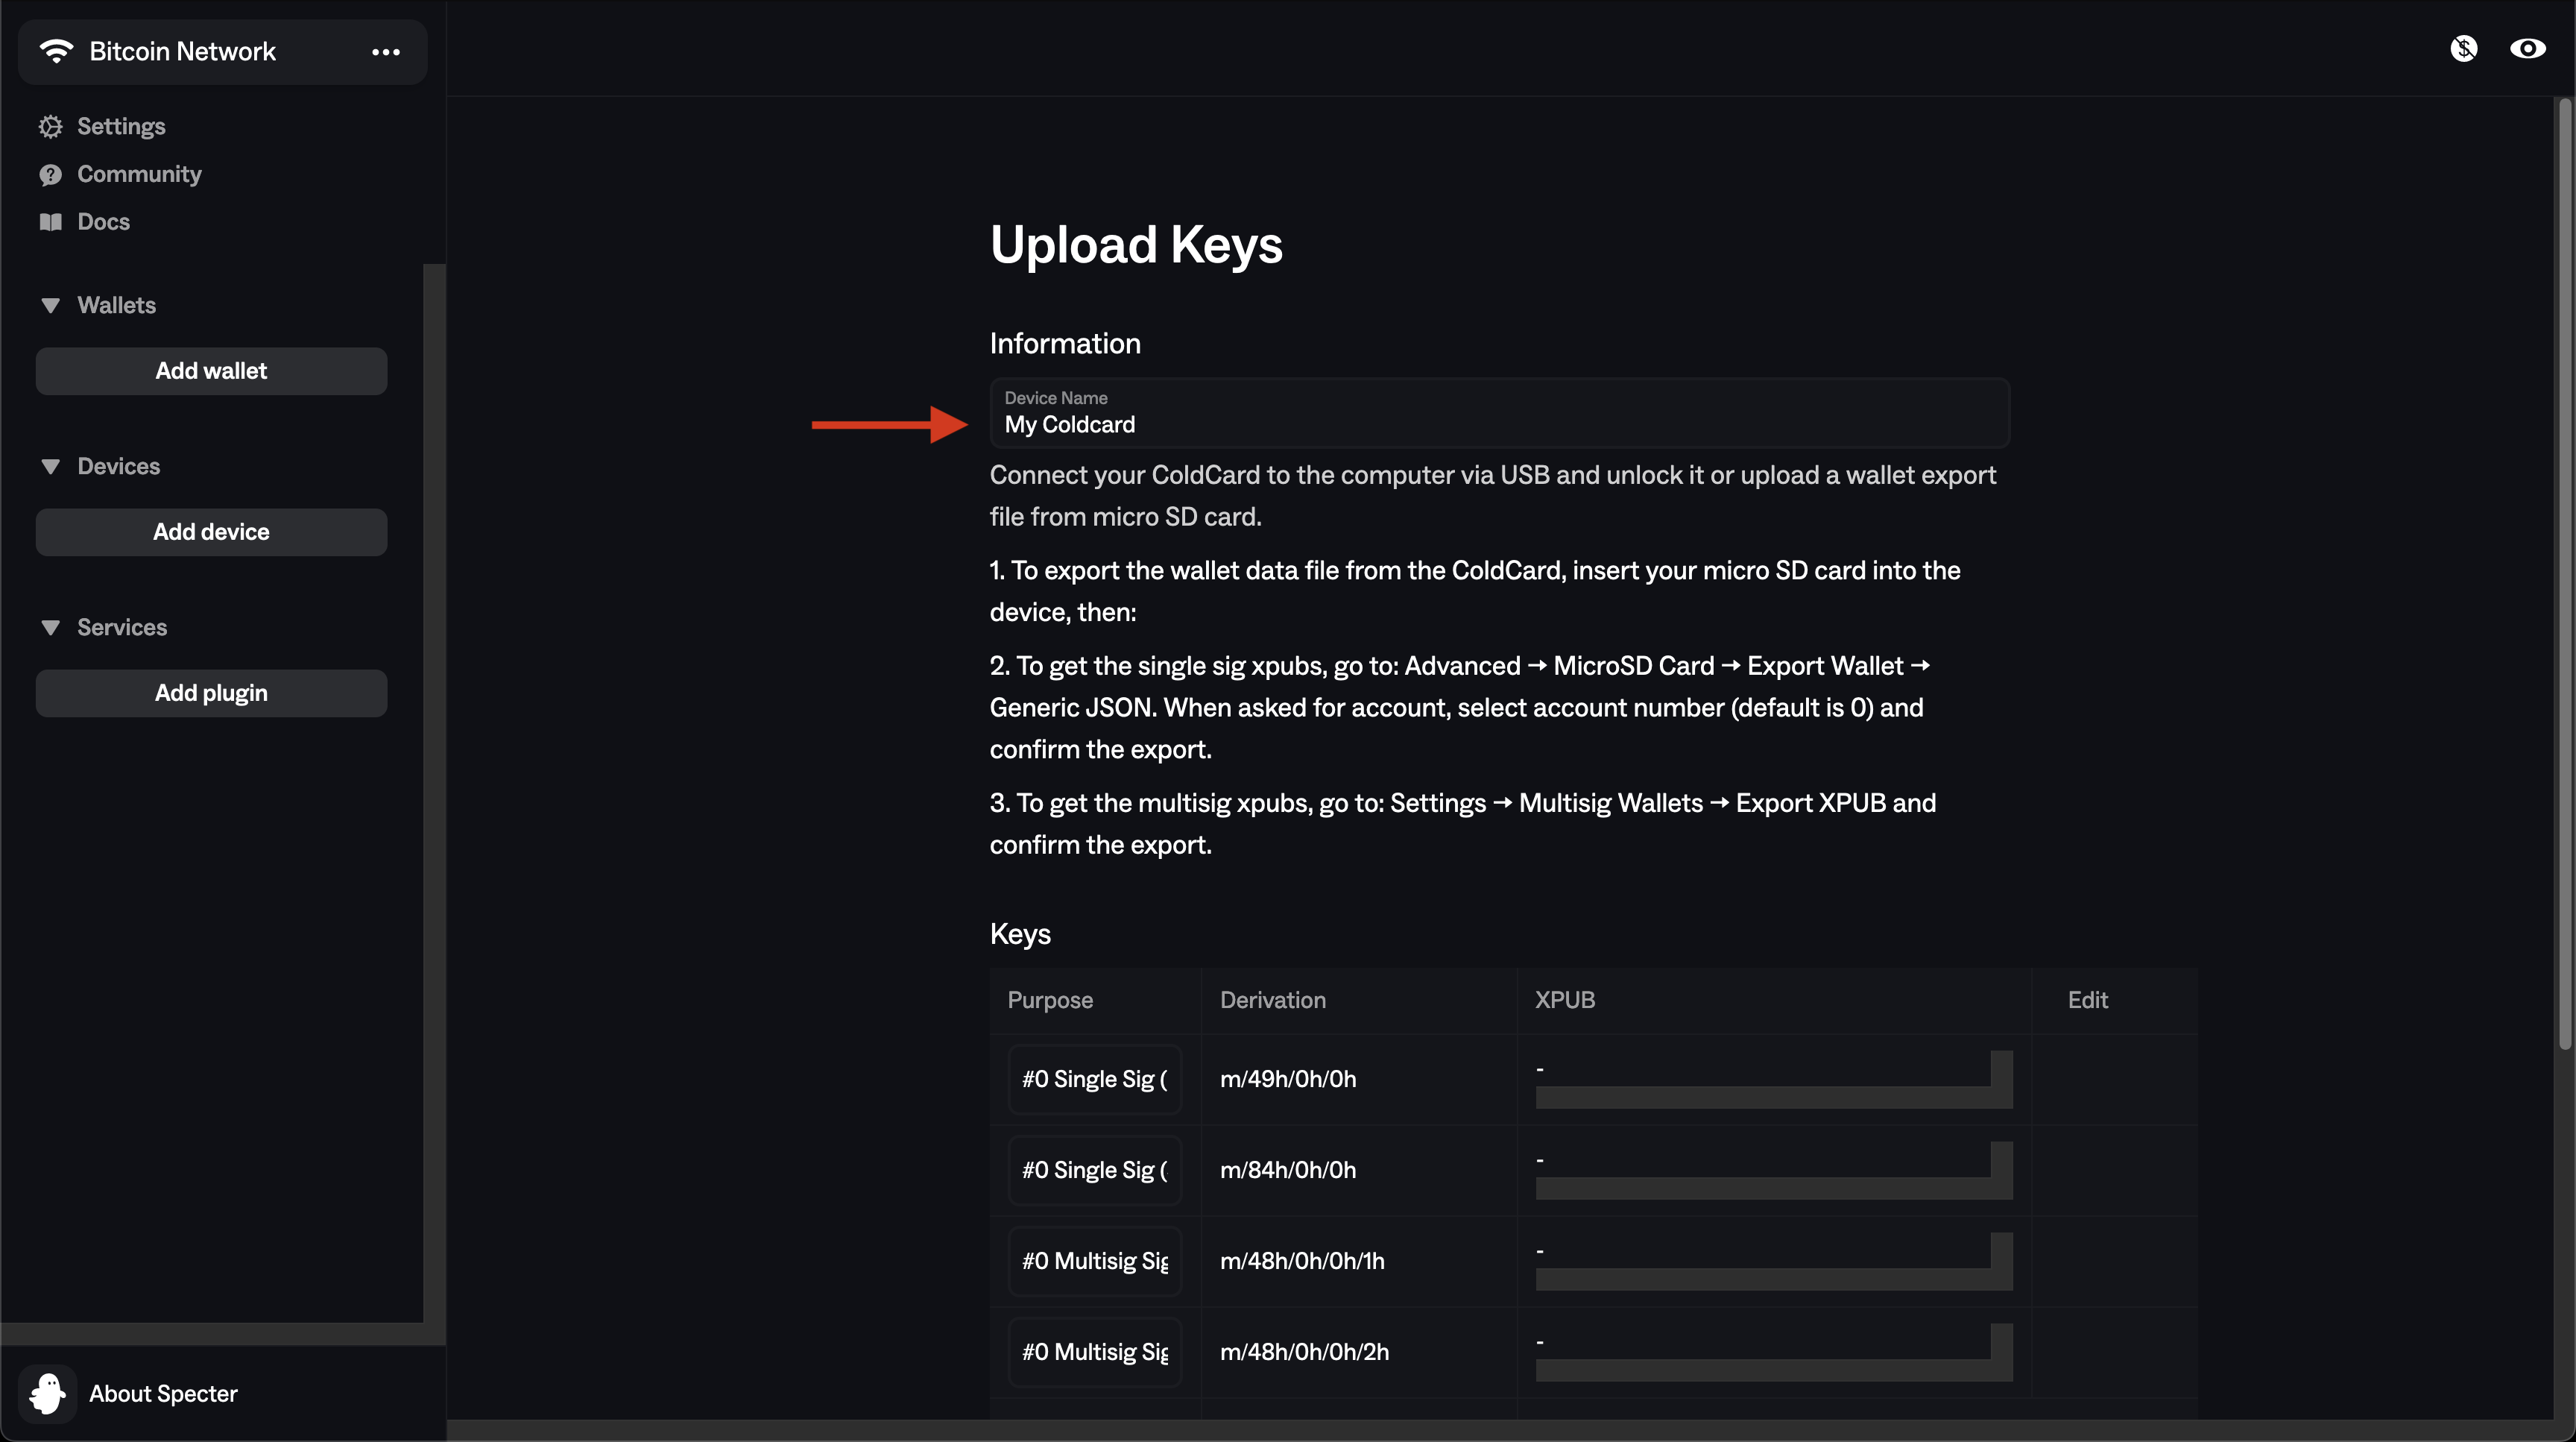Open the Docs menu item
Screen dimensions: 2576x1442
click(x=103, y=222)
